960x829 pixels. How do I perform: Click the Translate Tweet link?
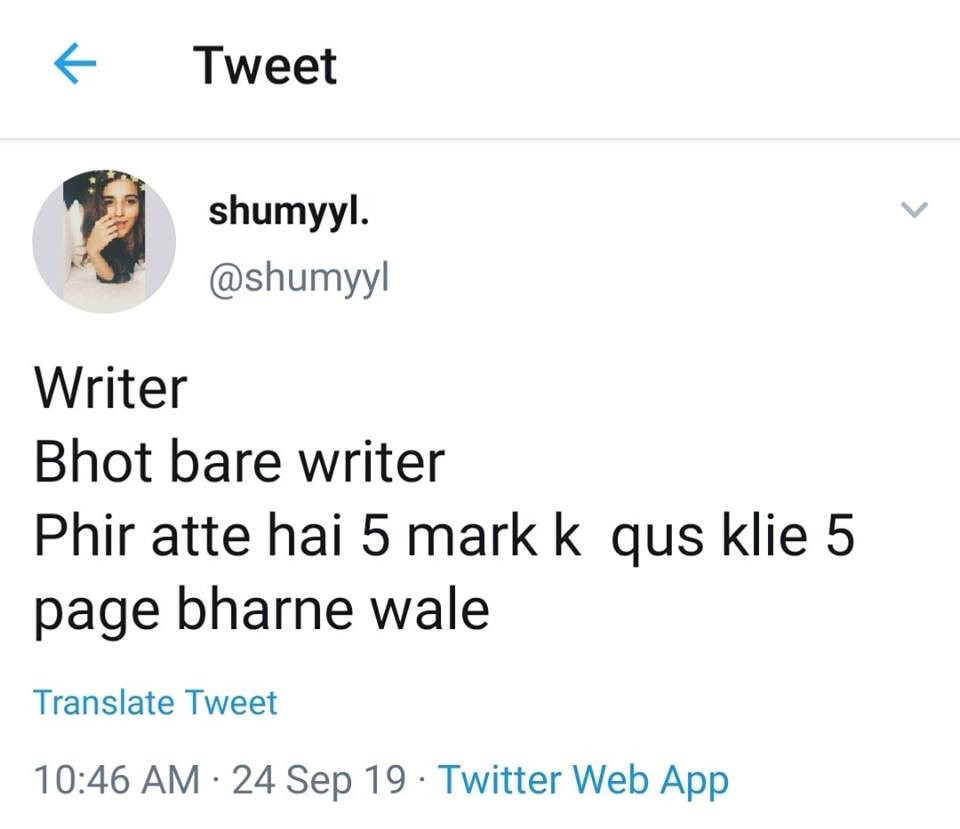tap(156, 702)
